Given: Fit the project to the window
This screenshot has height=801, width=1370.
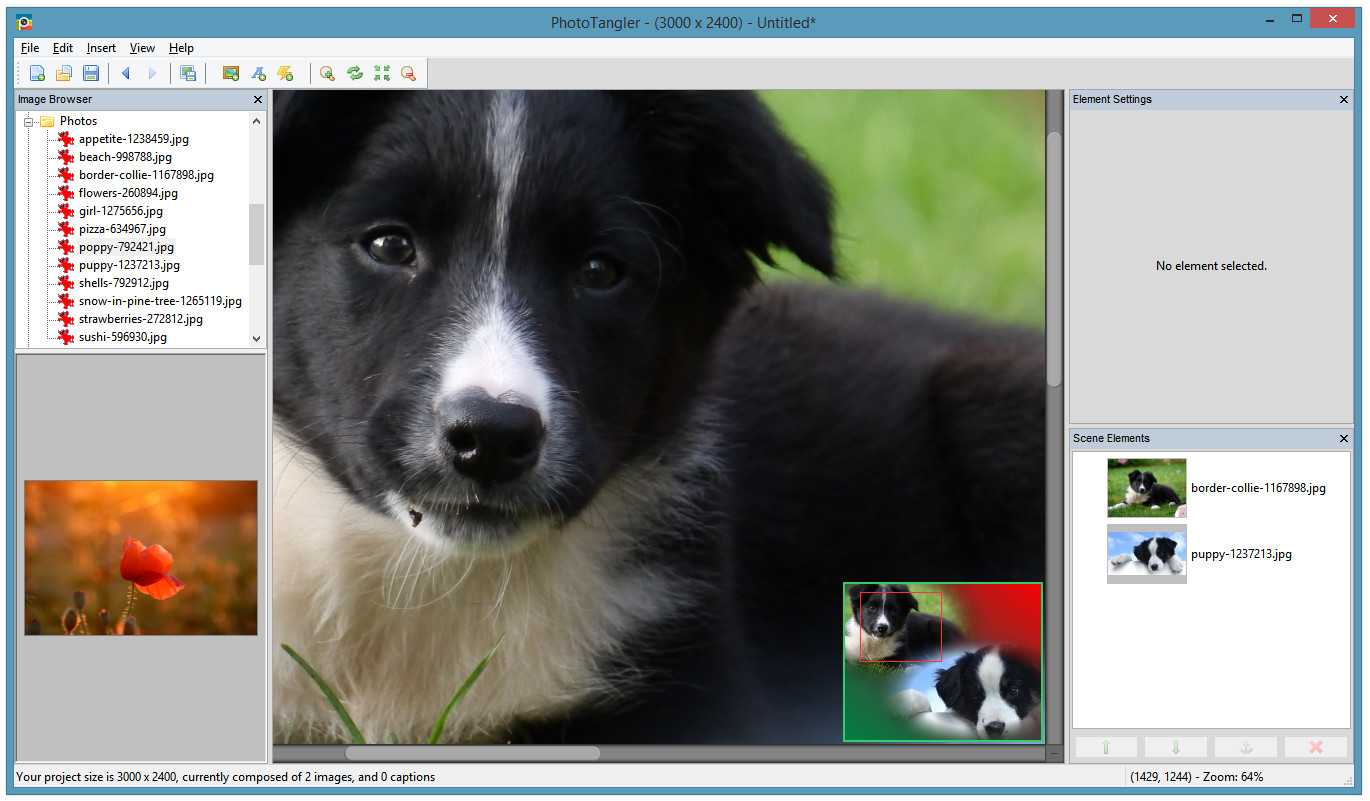Looking at the screenshot, I should pyautogui.click(x=381, y=72).
